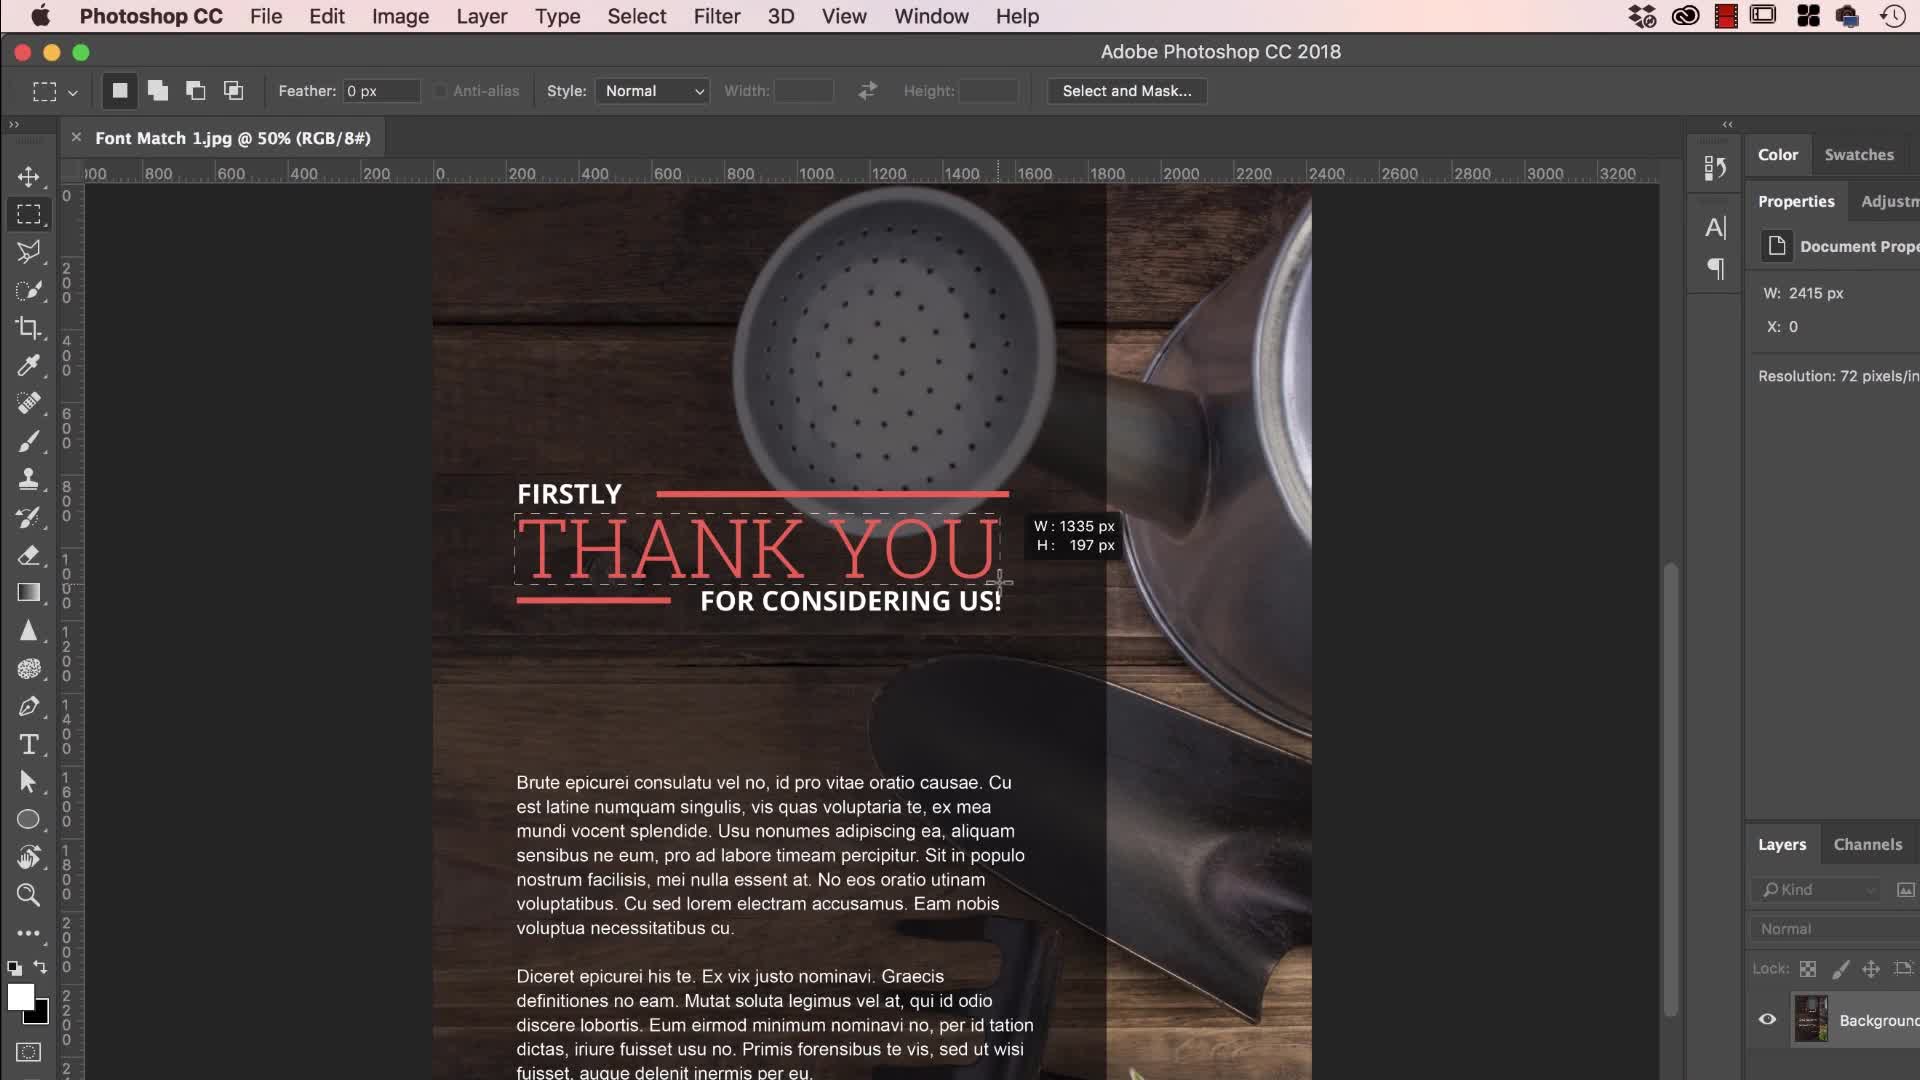Choose Subtract from selection mode
Screen dimensions: 1920x1080
click(195, 91)
